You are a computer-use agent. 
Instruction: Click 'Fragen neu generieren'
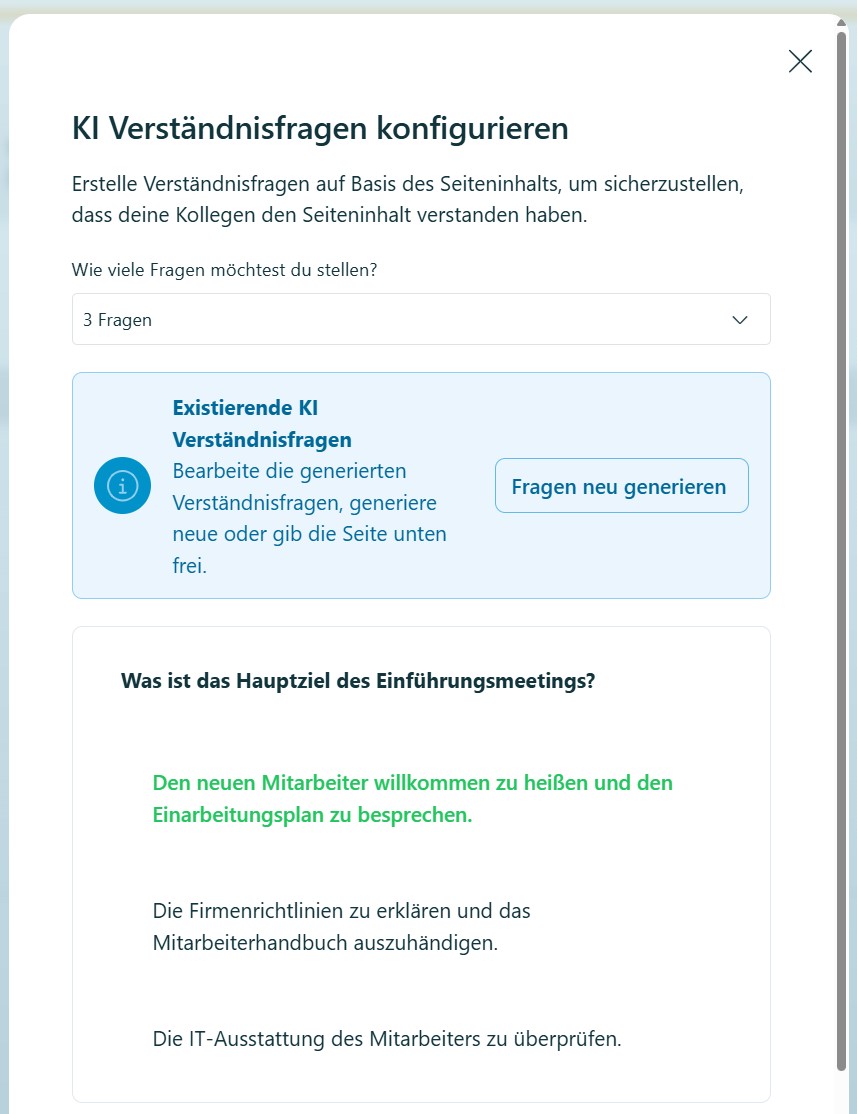coord(621,486)
